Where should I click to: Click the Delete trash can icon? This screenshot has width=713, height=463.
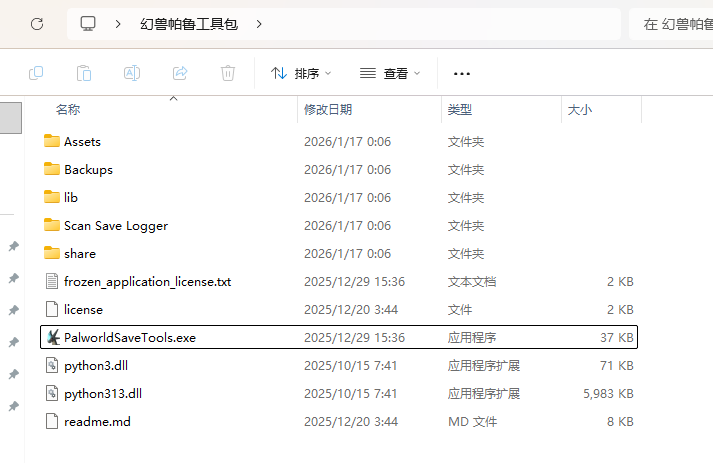(x=228, y=73)
